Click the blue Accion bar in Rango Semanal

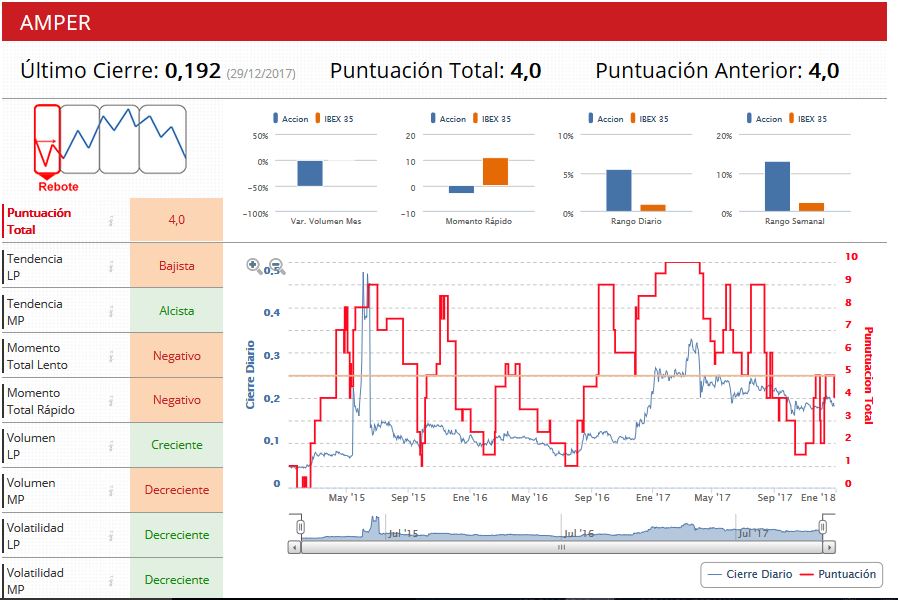pyautogui.click(x=777, y=187)
